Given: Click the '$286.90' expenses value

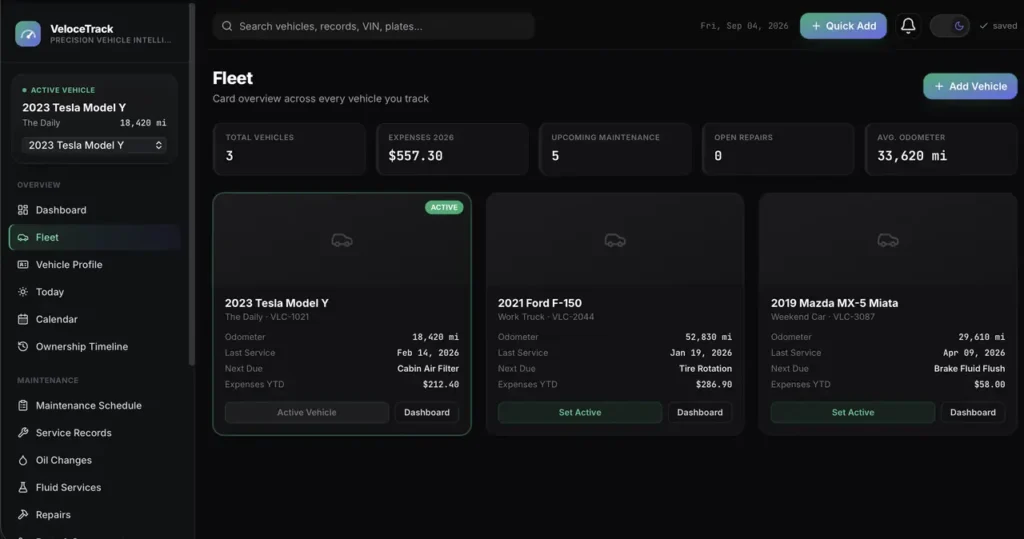Looking at the screenshot, I should coord(714,384).
